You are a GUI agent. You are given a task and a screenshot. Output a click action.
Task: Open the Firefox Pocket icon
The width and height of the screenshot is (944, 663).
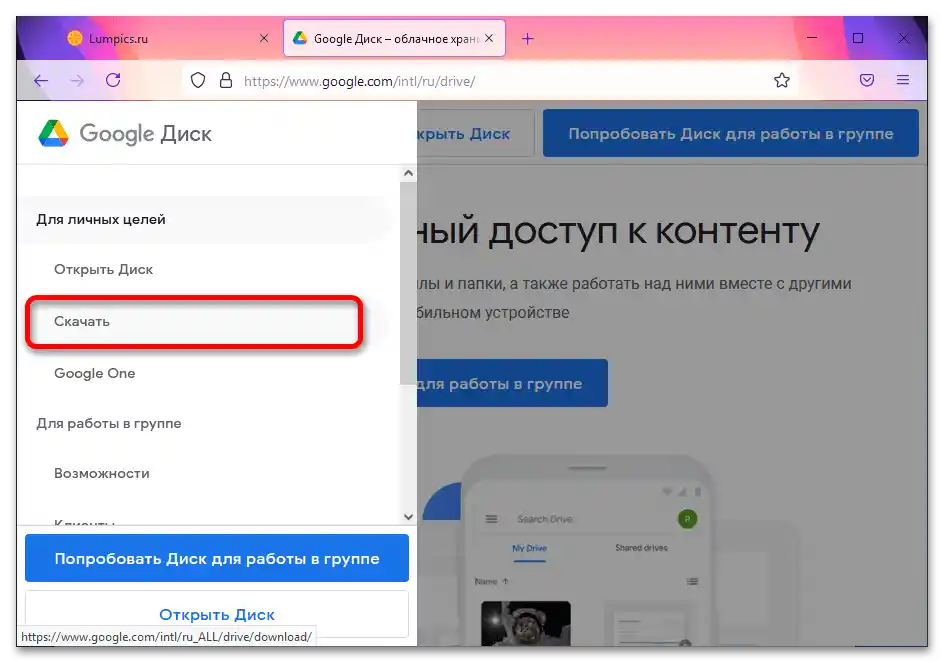pyautogui.click(x=866, y=80)
